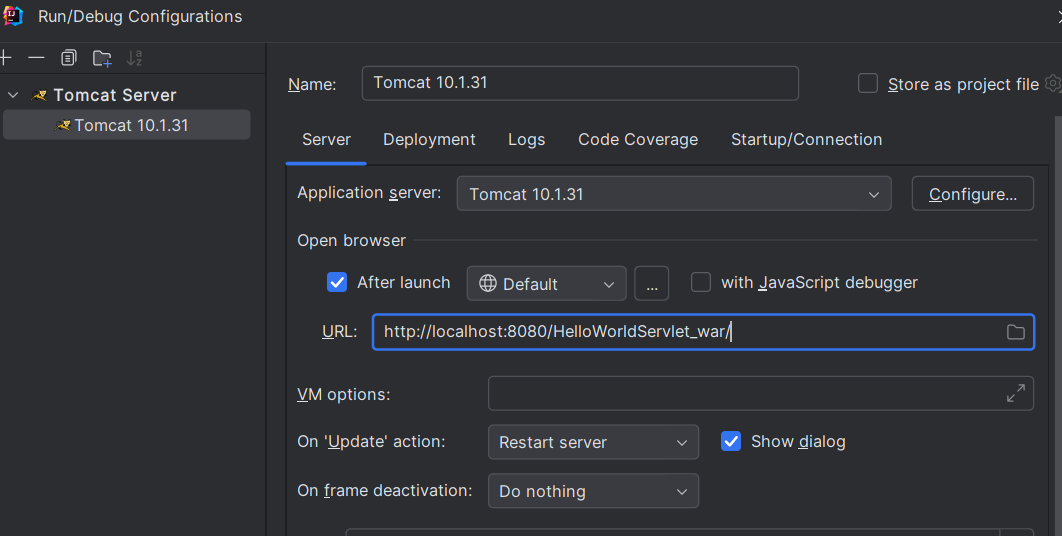Open the Code Coverage tab

coord(638,140)
